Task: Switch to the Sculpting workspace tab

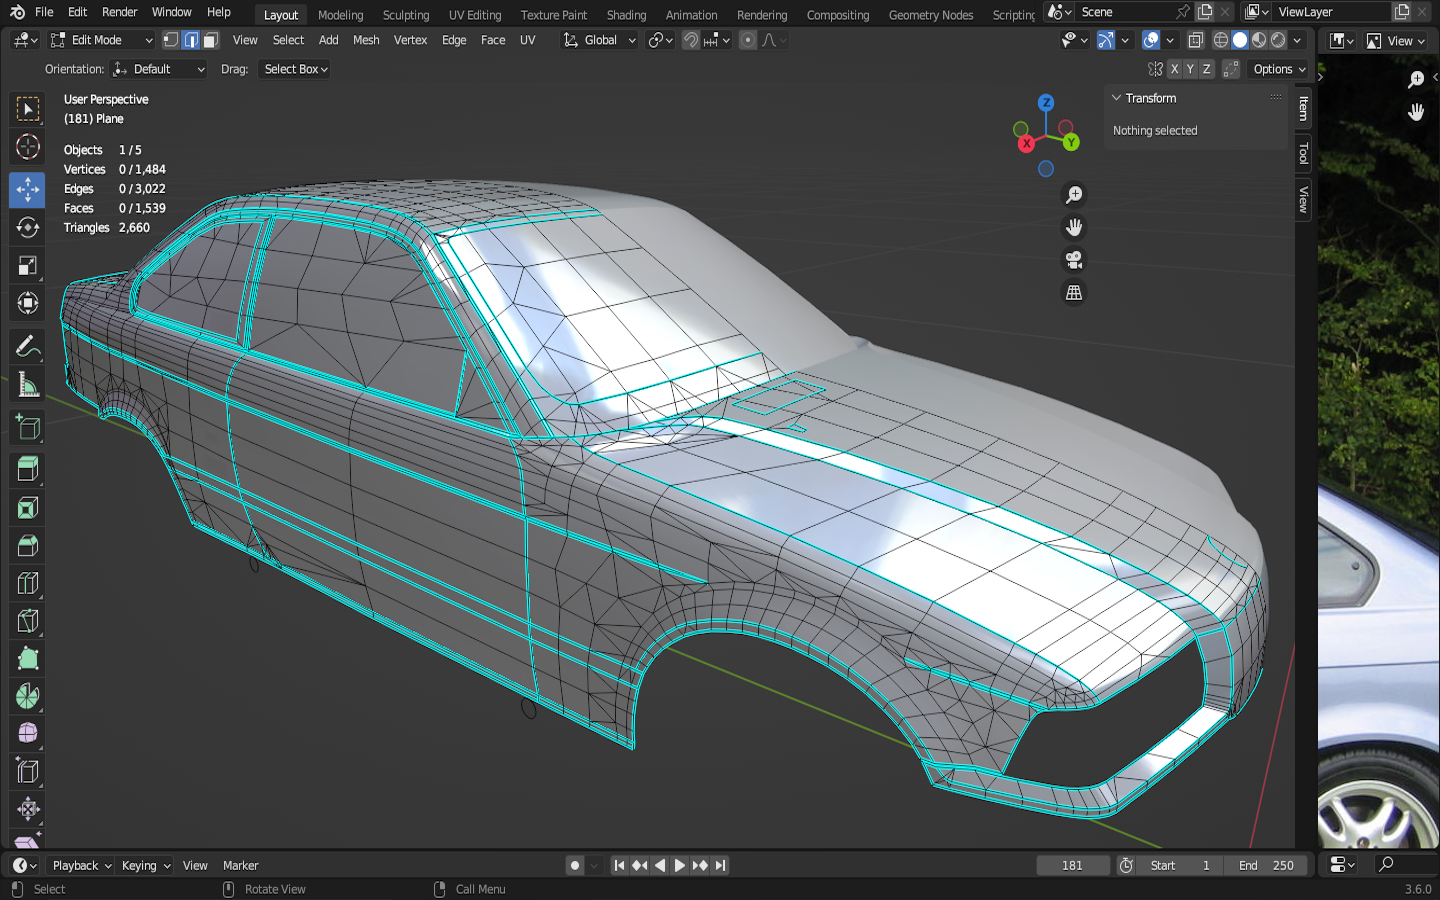Action: coord(405,15)
